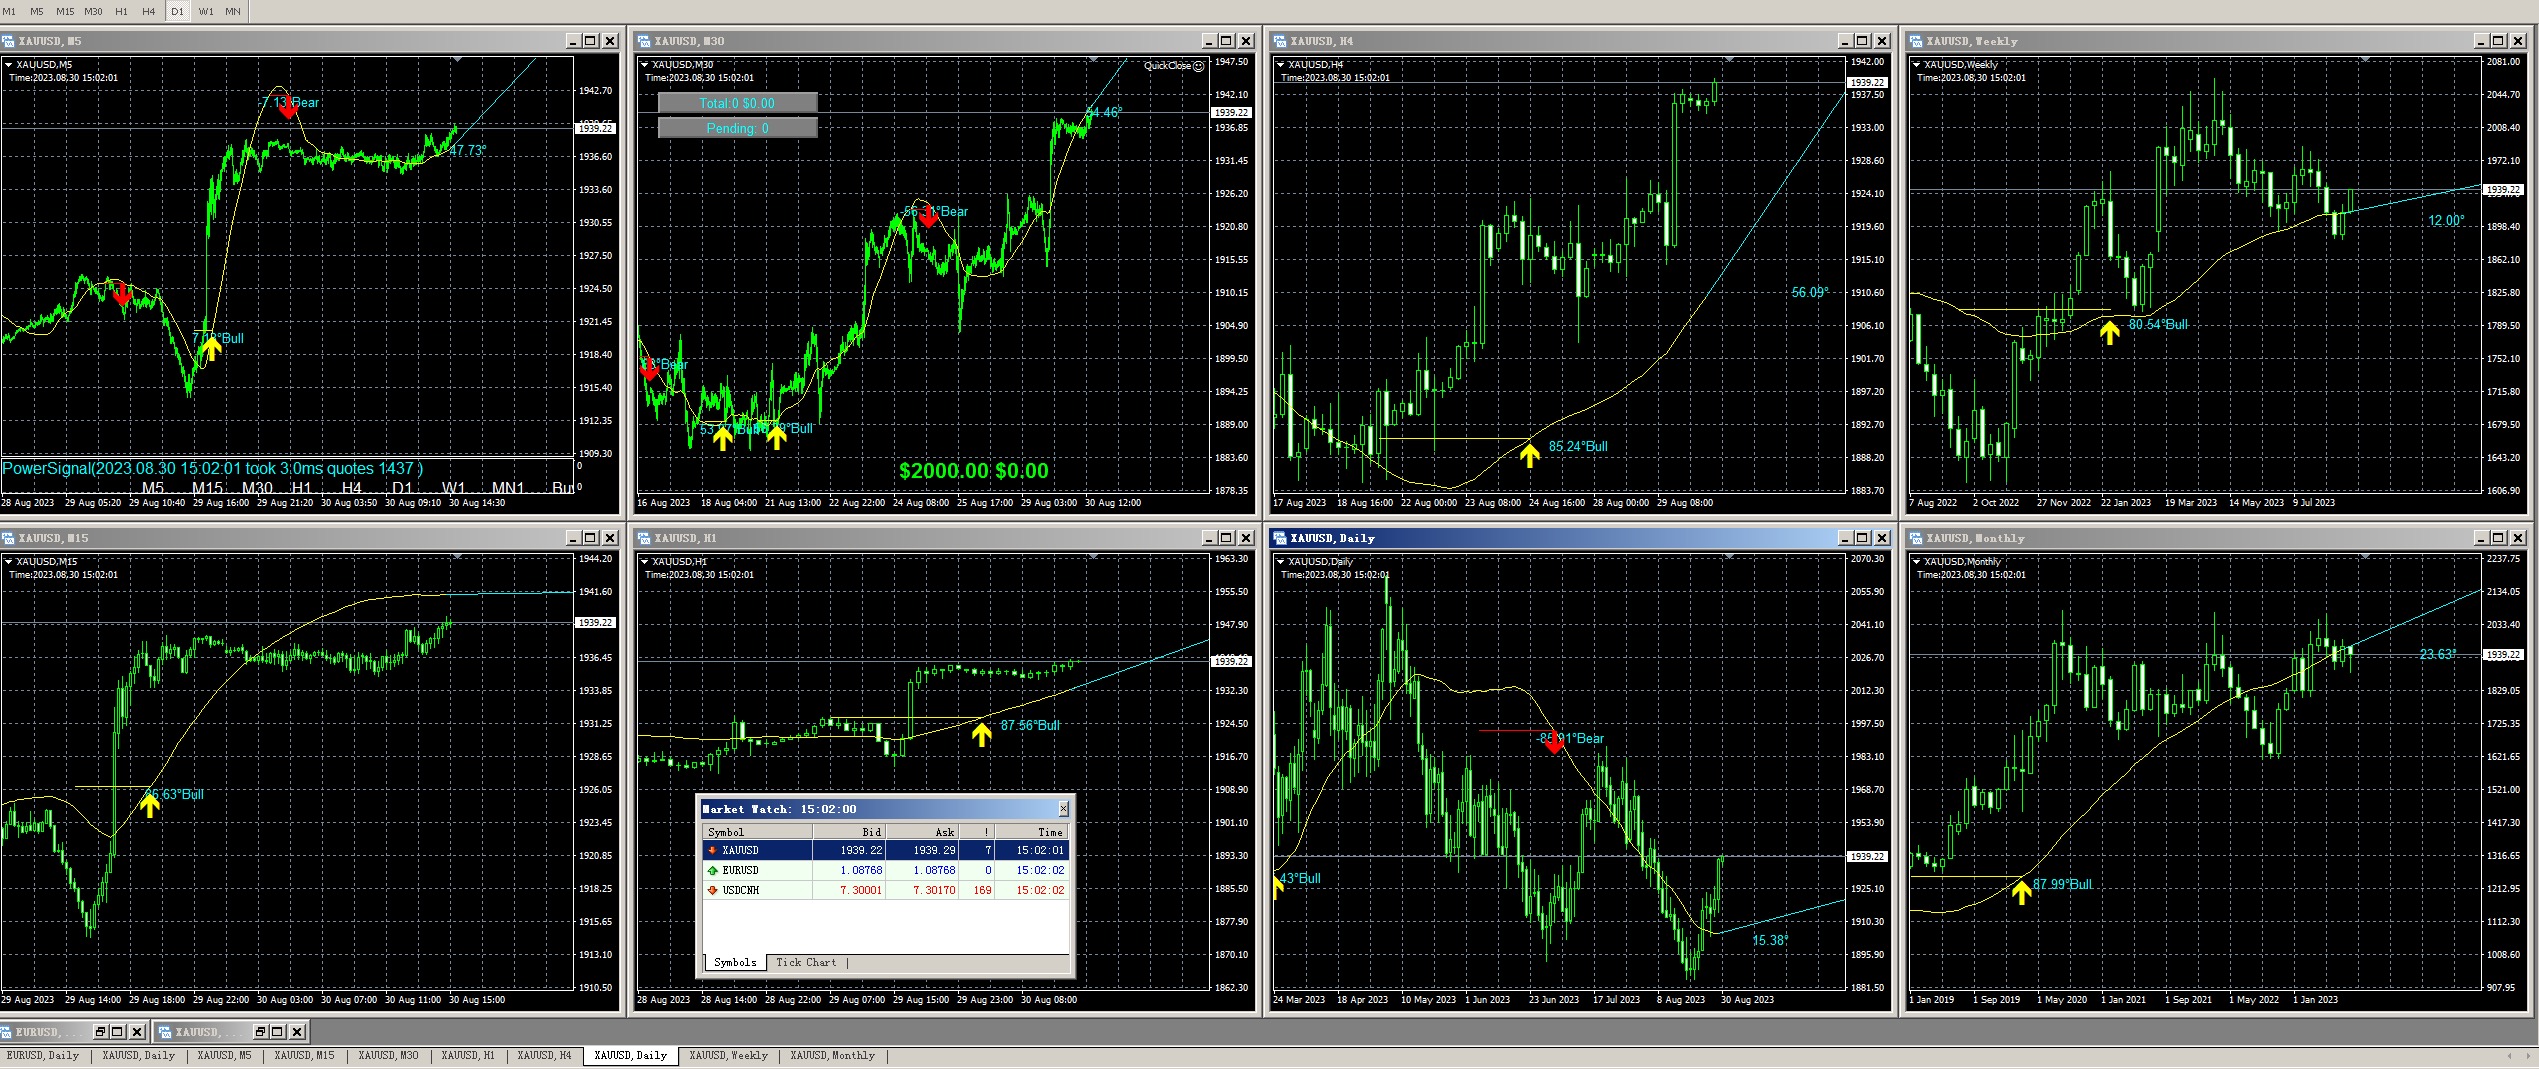Expand the triangle beside XAUUSD,Daily chart label

click(x=1282, y=562)
